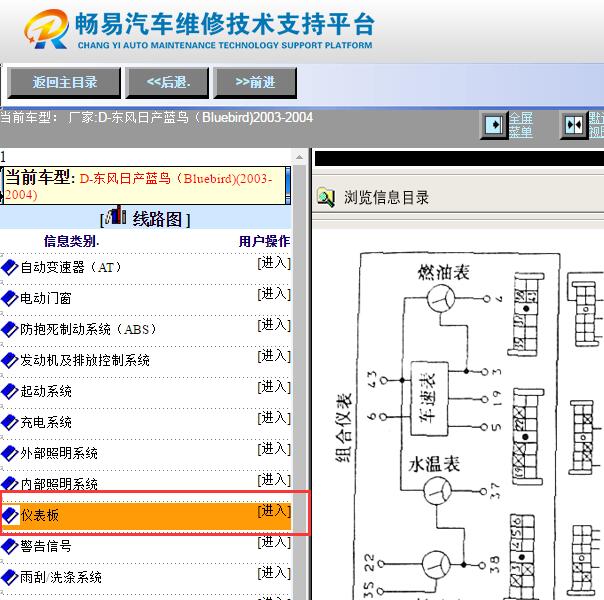Click the blue book icon for 电动门窗
604x600 pixels.
click(x=9, y=298)
